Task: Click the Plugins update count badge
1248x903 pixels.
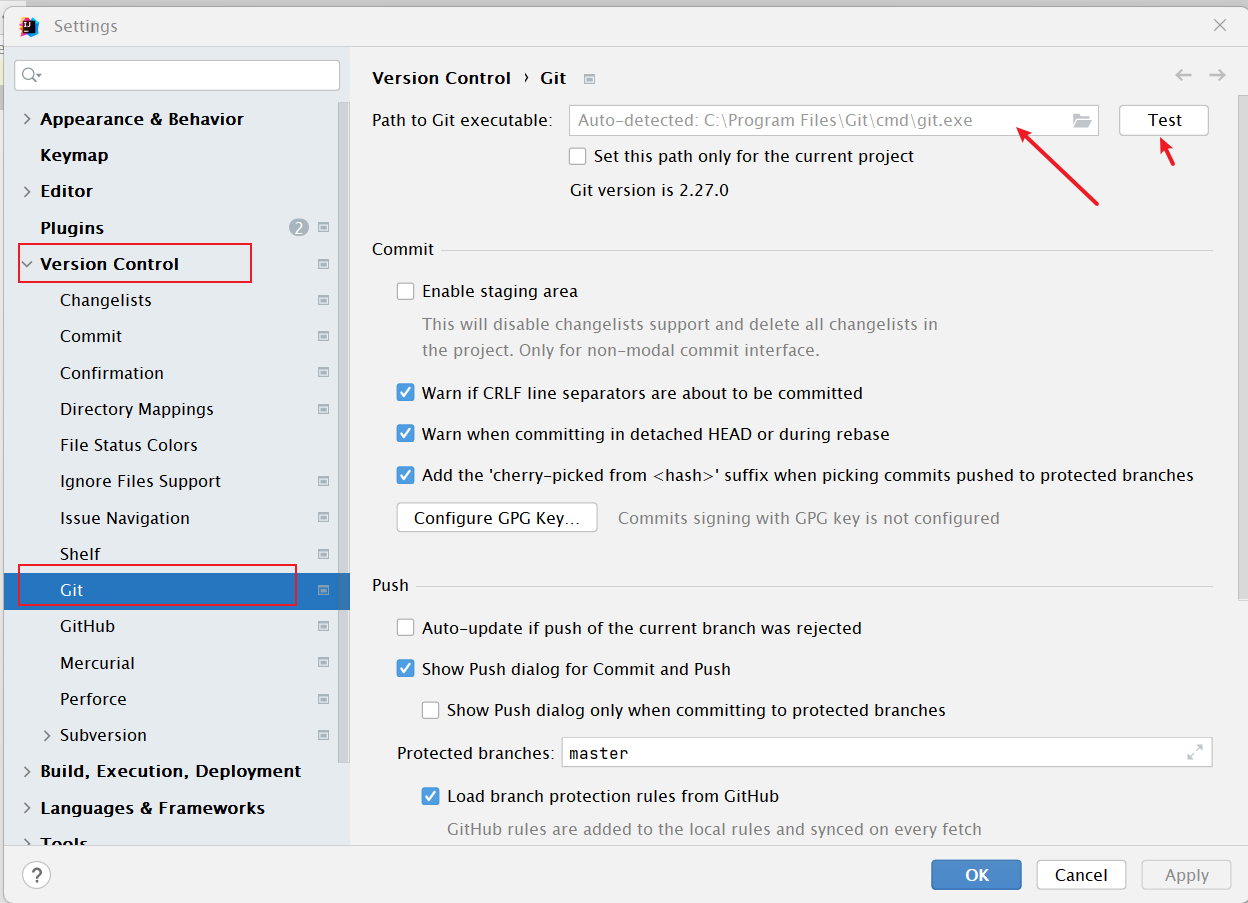Action: point(299,227)
